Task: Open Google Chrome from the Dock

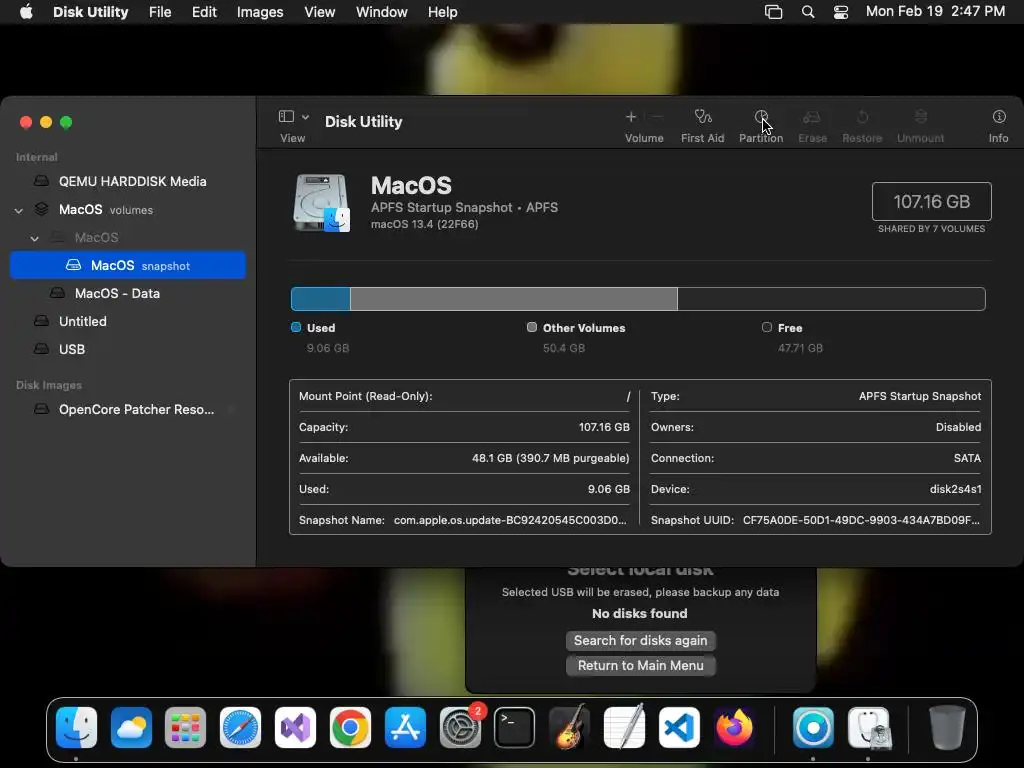Action: click(x=350, y=728)
